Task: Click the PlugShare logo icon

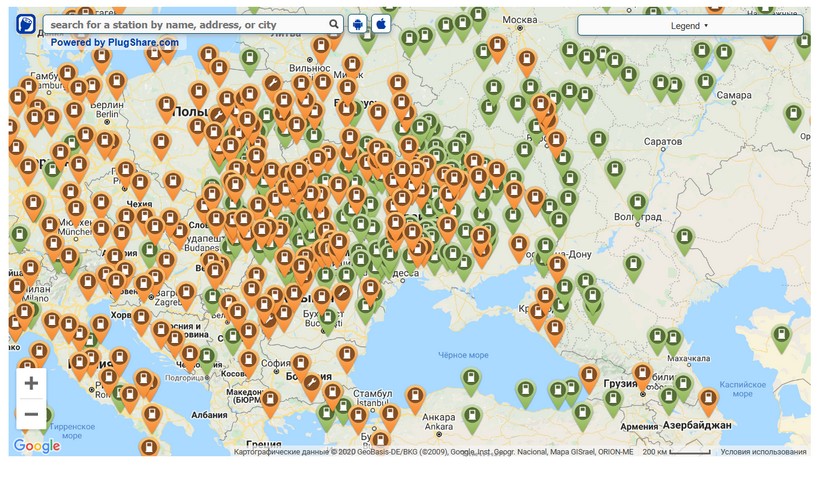Action: pos(26,24)
